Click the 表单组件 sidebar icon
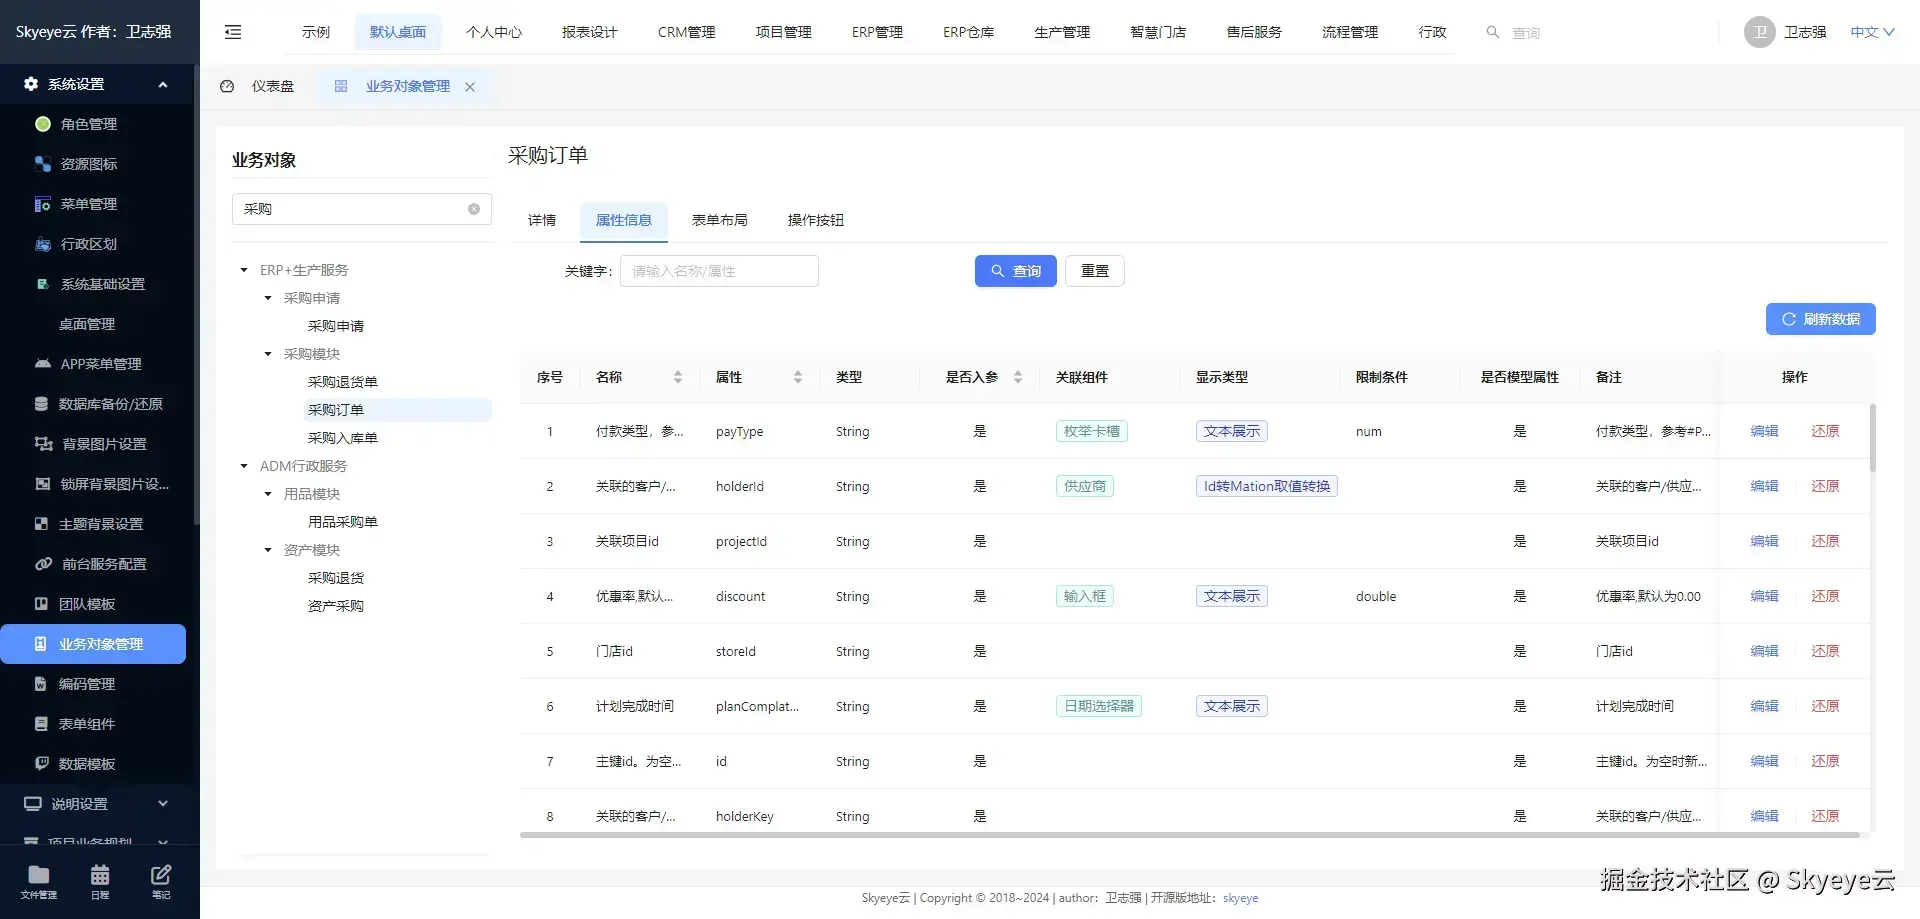This screenshot has height=919, width=1920. click(x=41, y=724)
